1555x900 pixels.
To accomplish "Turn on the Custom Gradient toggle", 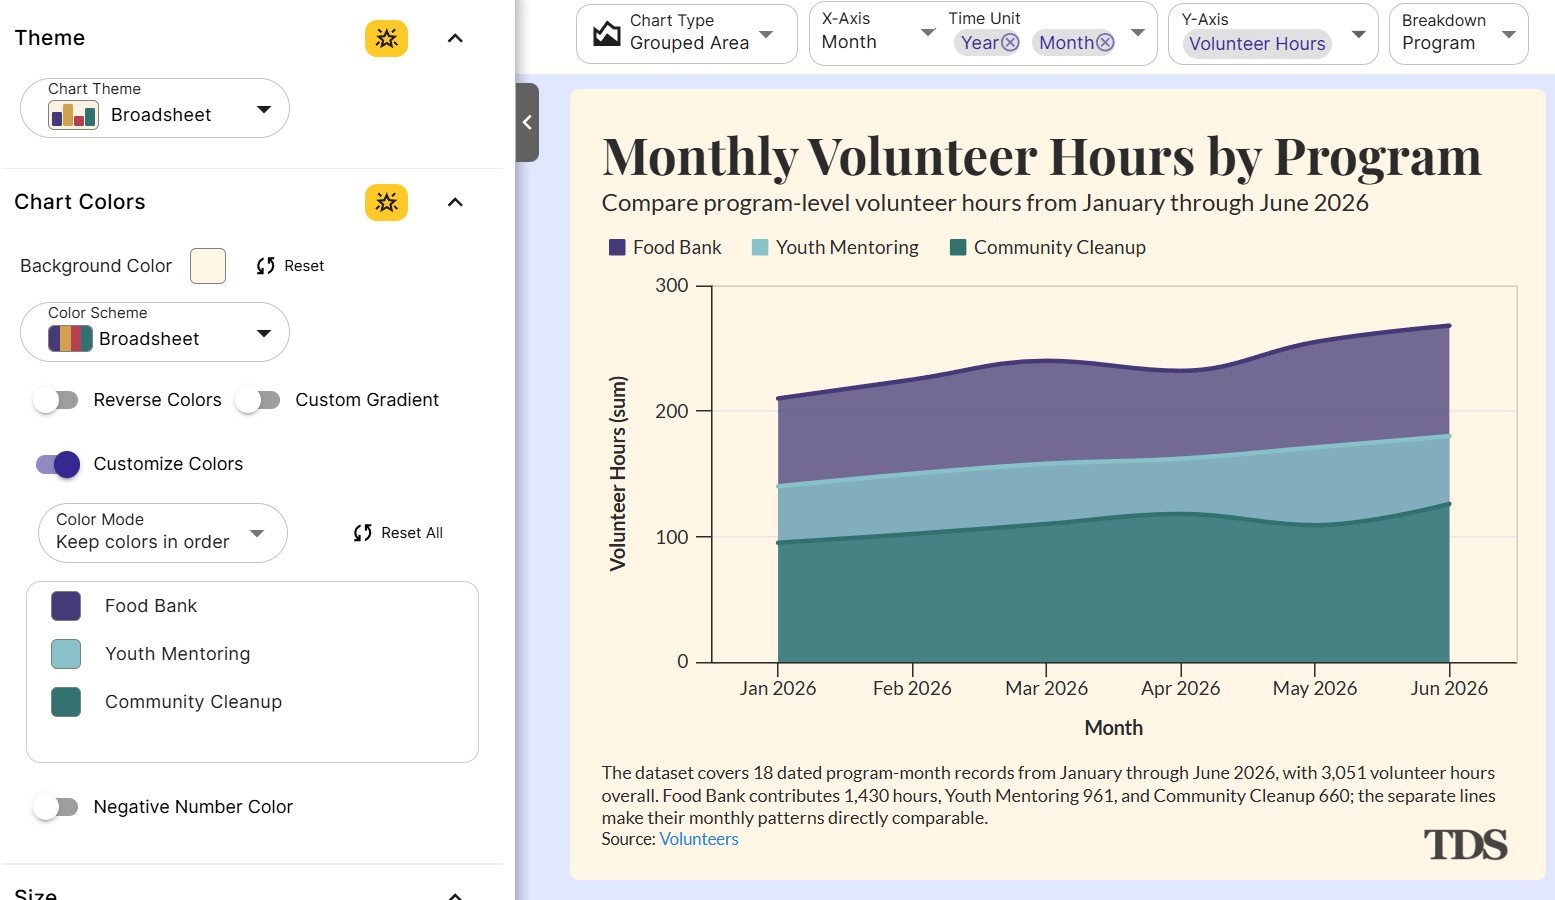I will coord(258,400).
